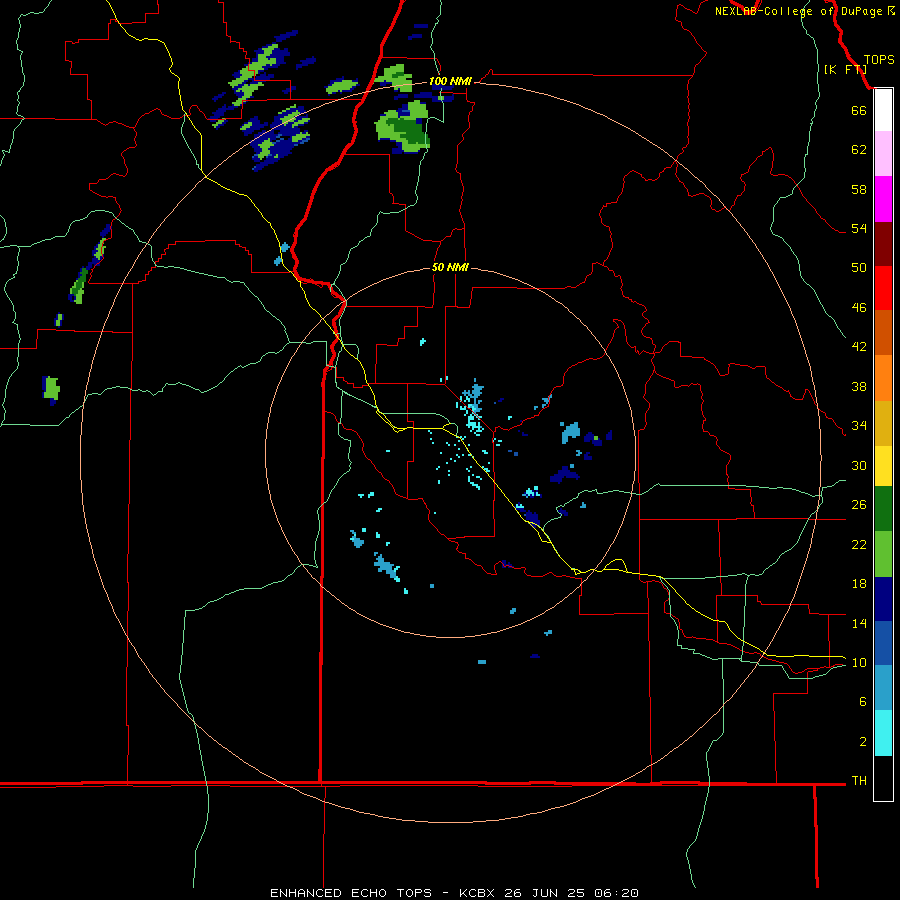Click the 22 value on the legend scale
This screenshot has height=900, width=900.
coord(859,544)
